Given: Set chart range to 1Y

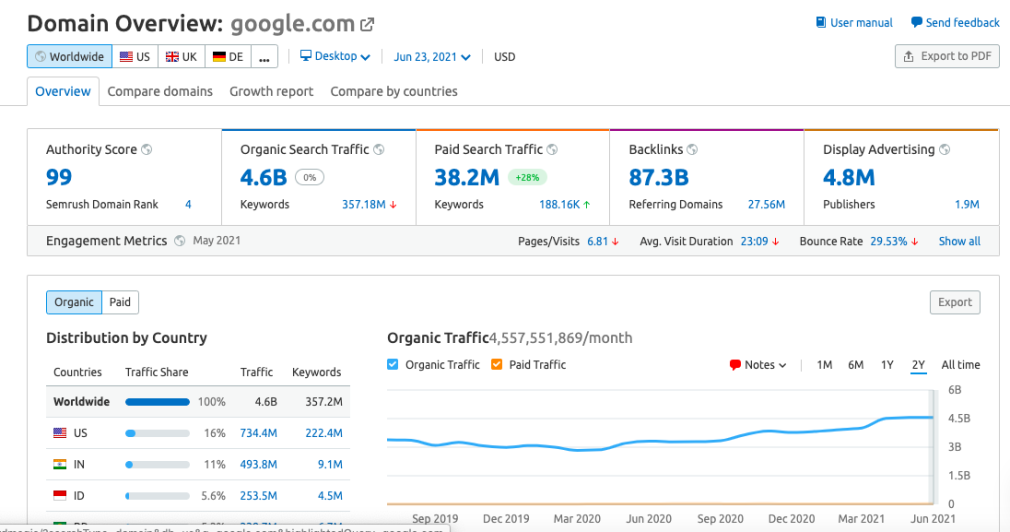Looking at the screenshot, I should (887, 365).
